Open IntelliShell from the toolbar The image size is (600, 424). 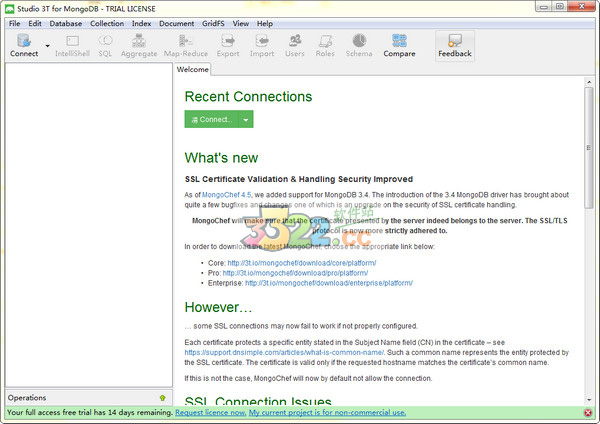click(73, 45)
